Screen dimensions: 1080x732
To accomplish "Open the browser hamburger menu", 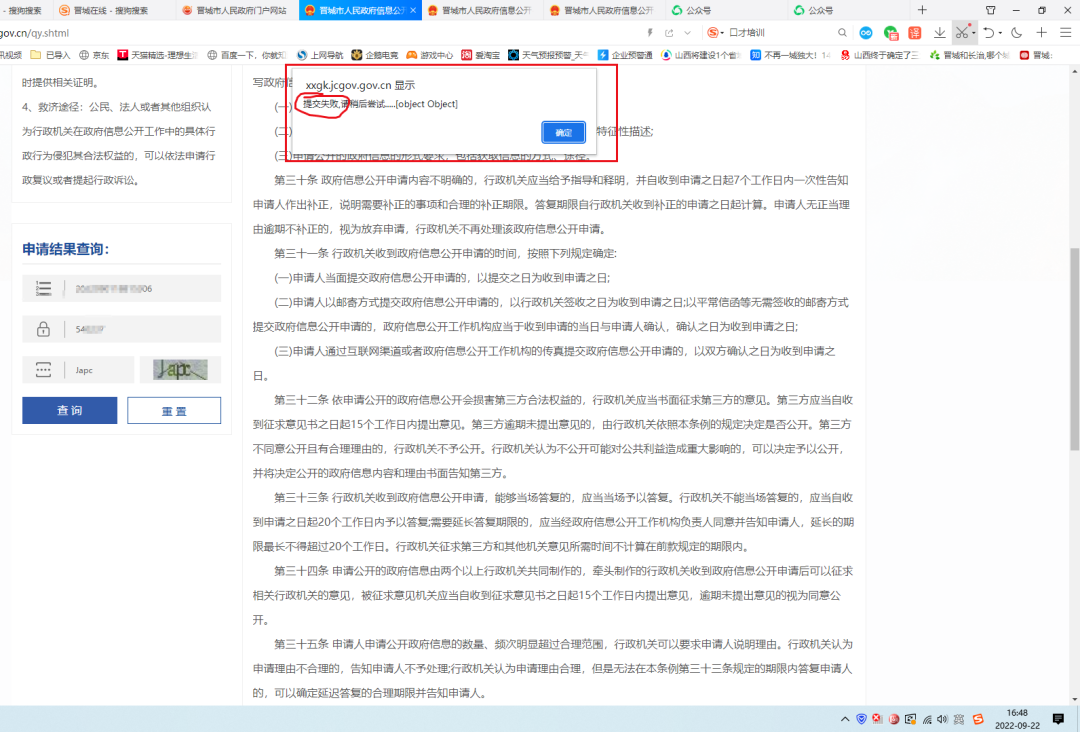I will click(1066, 32).
